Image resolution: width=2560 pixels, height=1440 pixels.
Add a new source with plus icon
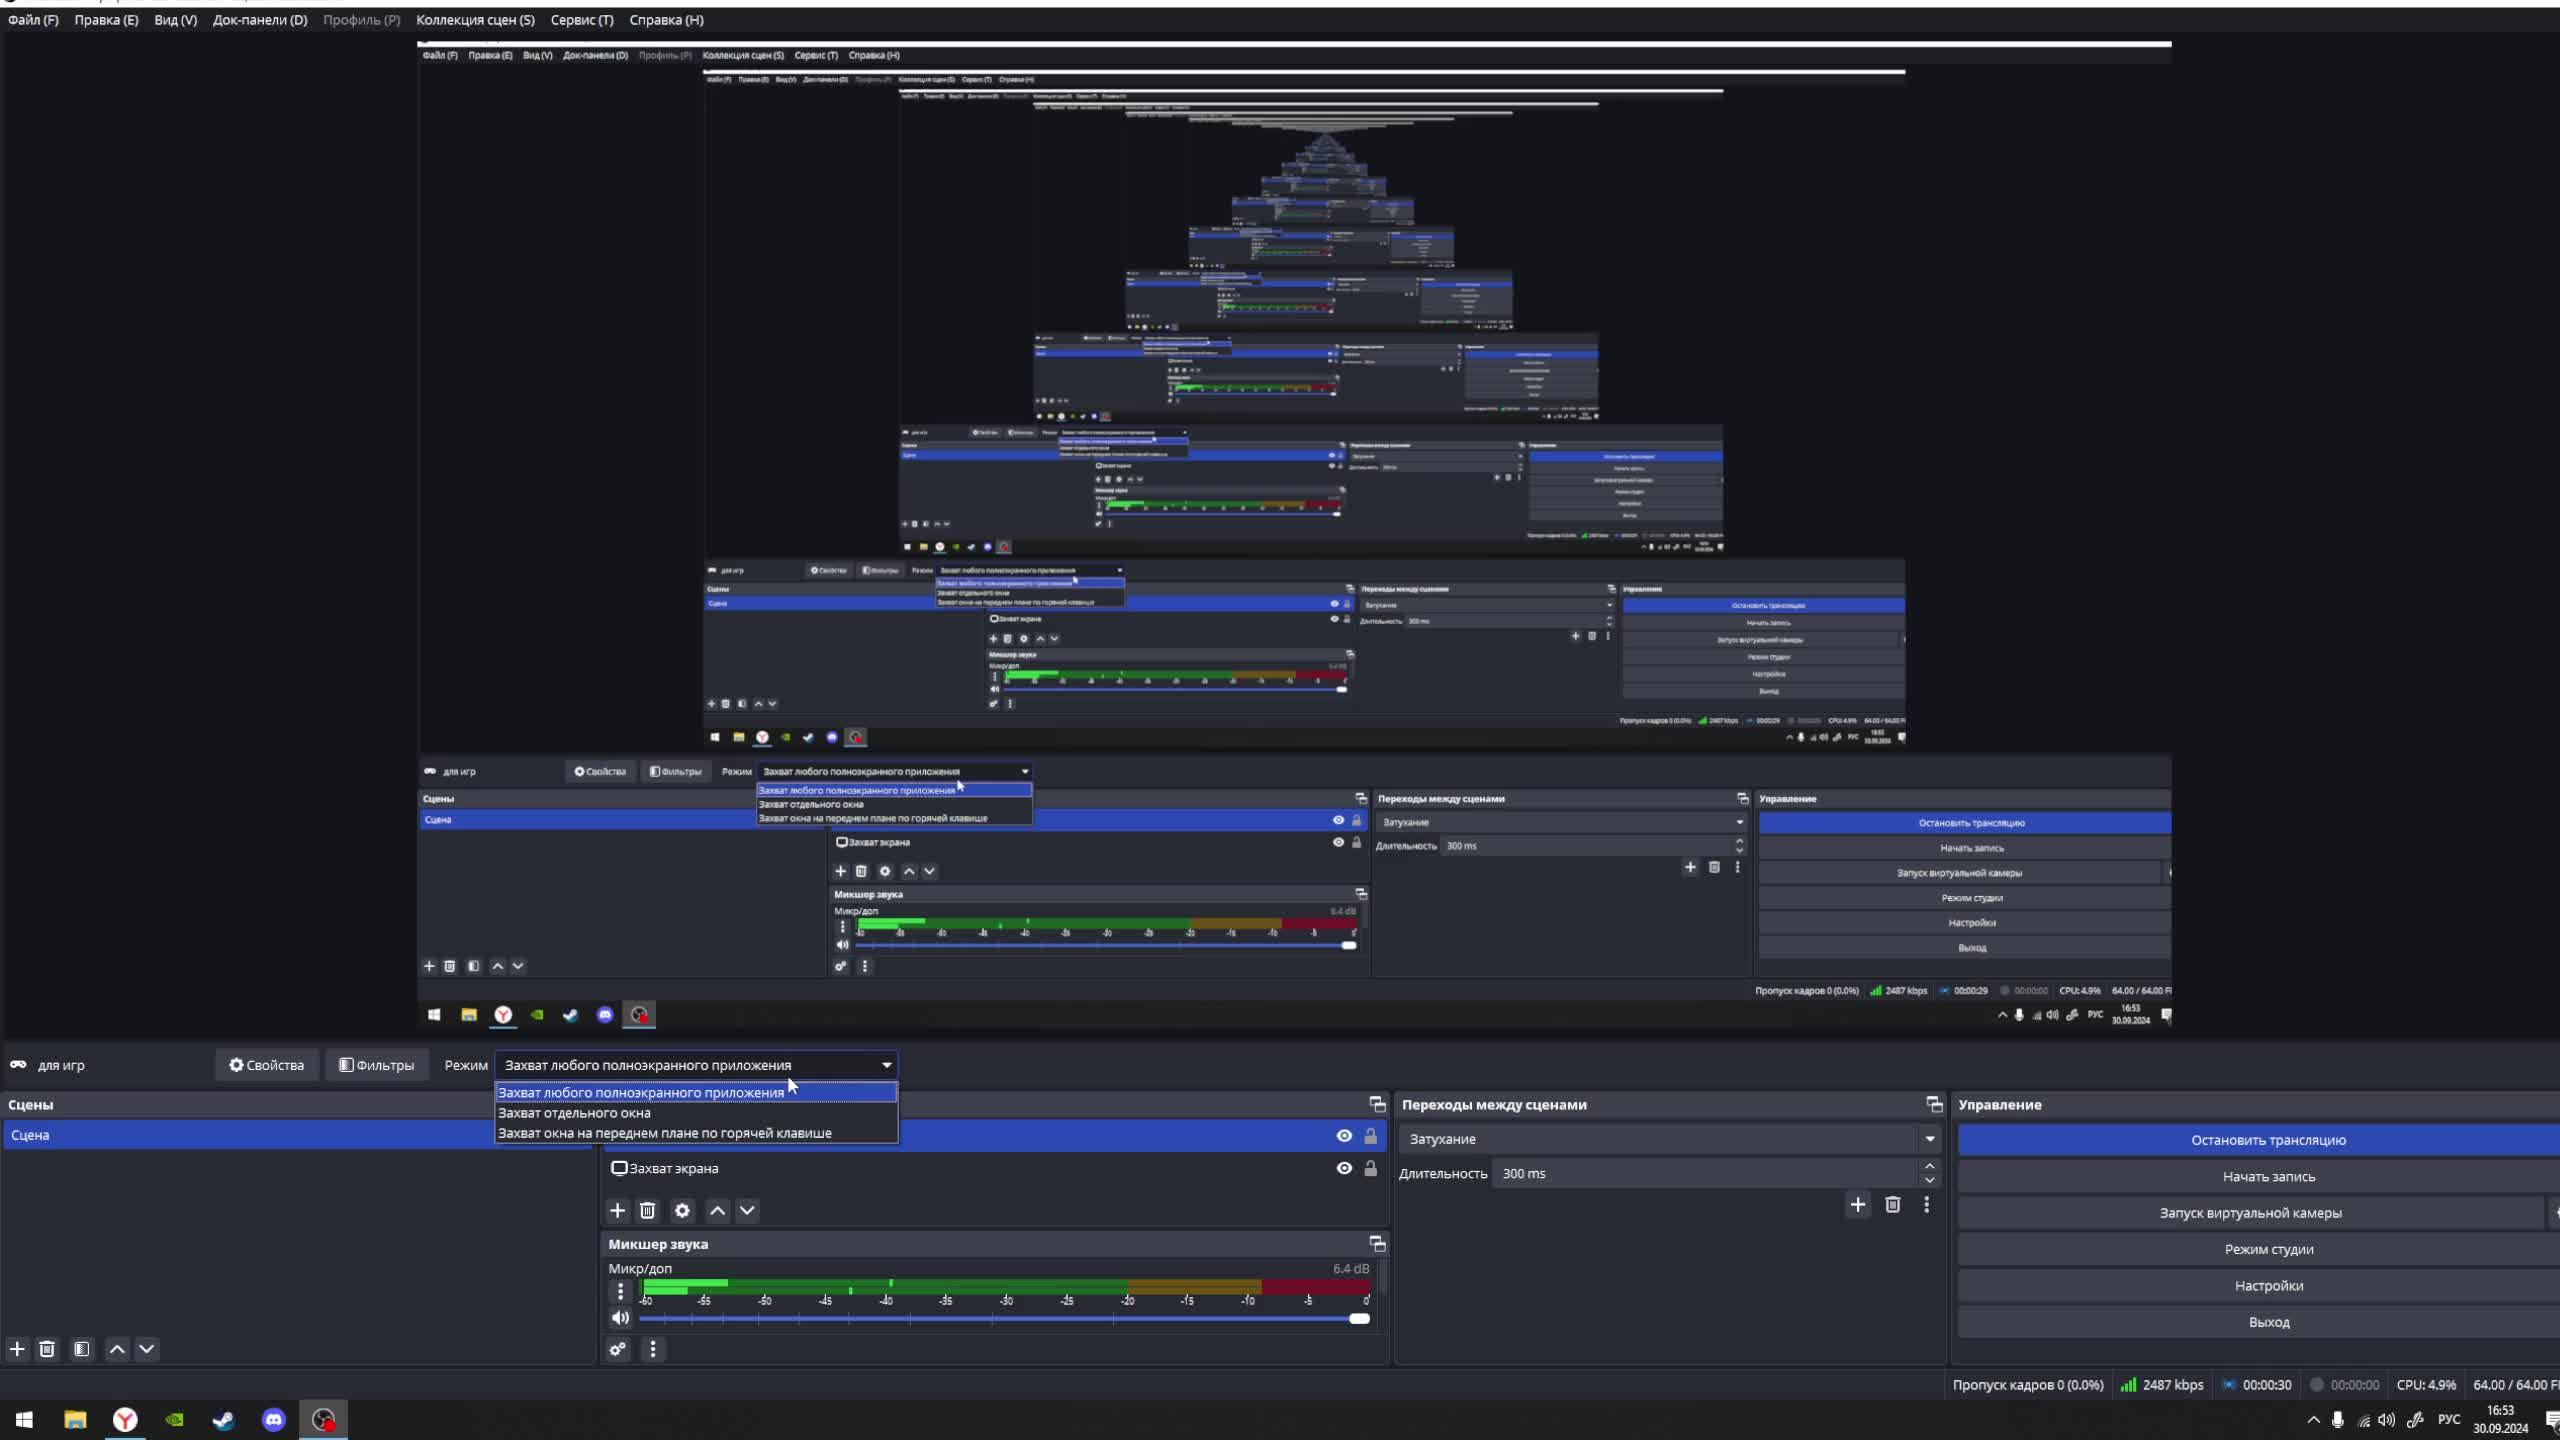(617, 1211)
